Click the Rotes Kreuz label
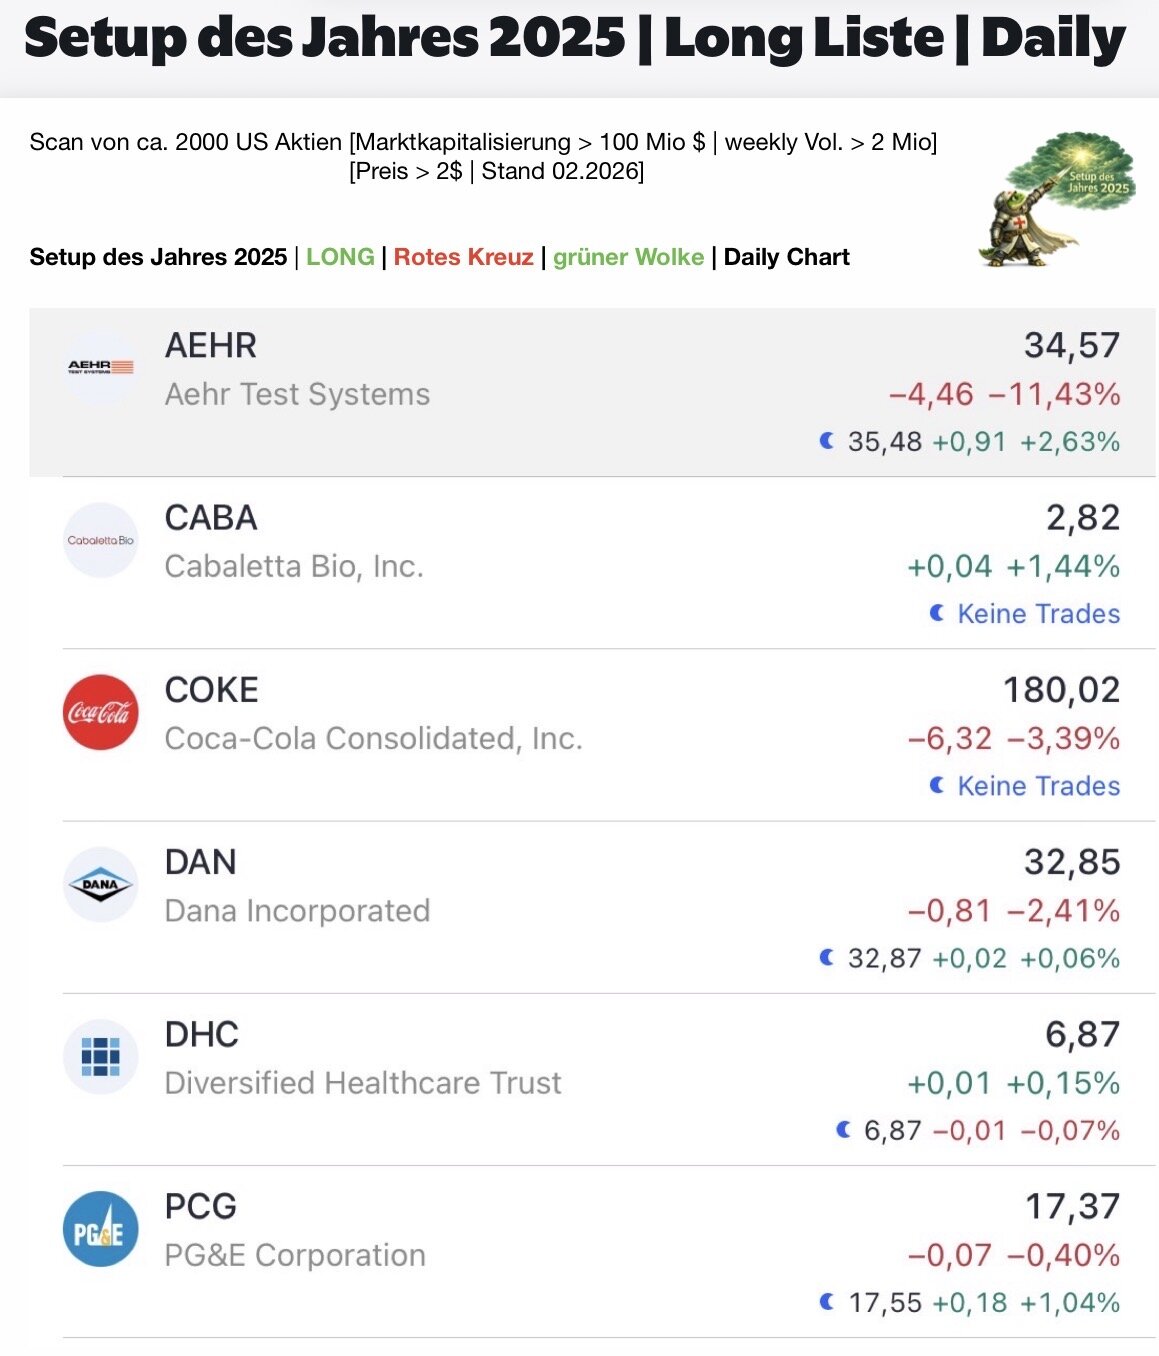The height and width of the screenshot is (1356, 1159). (463, 257)
